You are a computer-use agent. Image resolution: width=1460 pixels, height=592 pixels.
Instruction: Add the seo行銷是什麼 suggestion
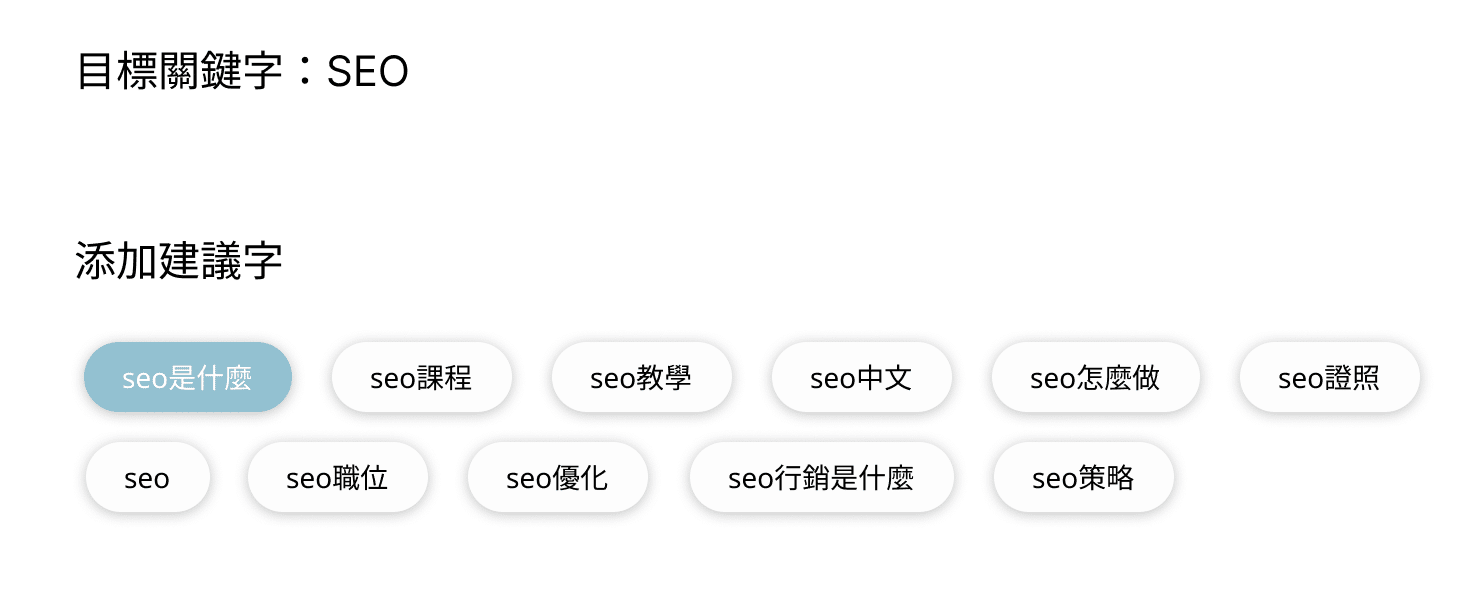[821, 477]
